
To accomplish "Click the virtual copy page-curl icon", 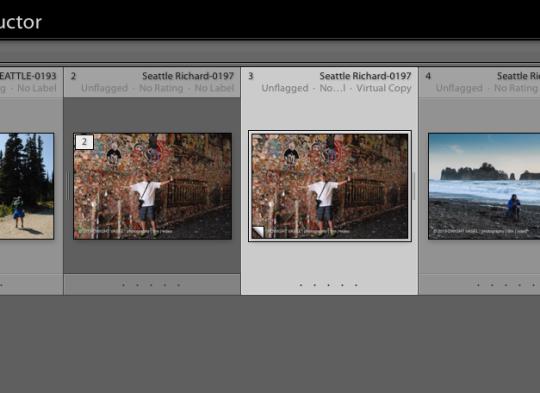I will point(258,232).
